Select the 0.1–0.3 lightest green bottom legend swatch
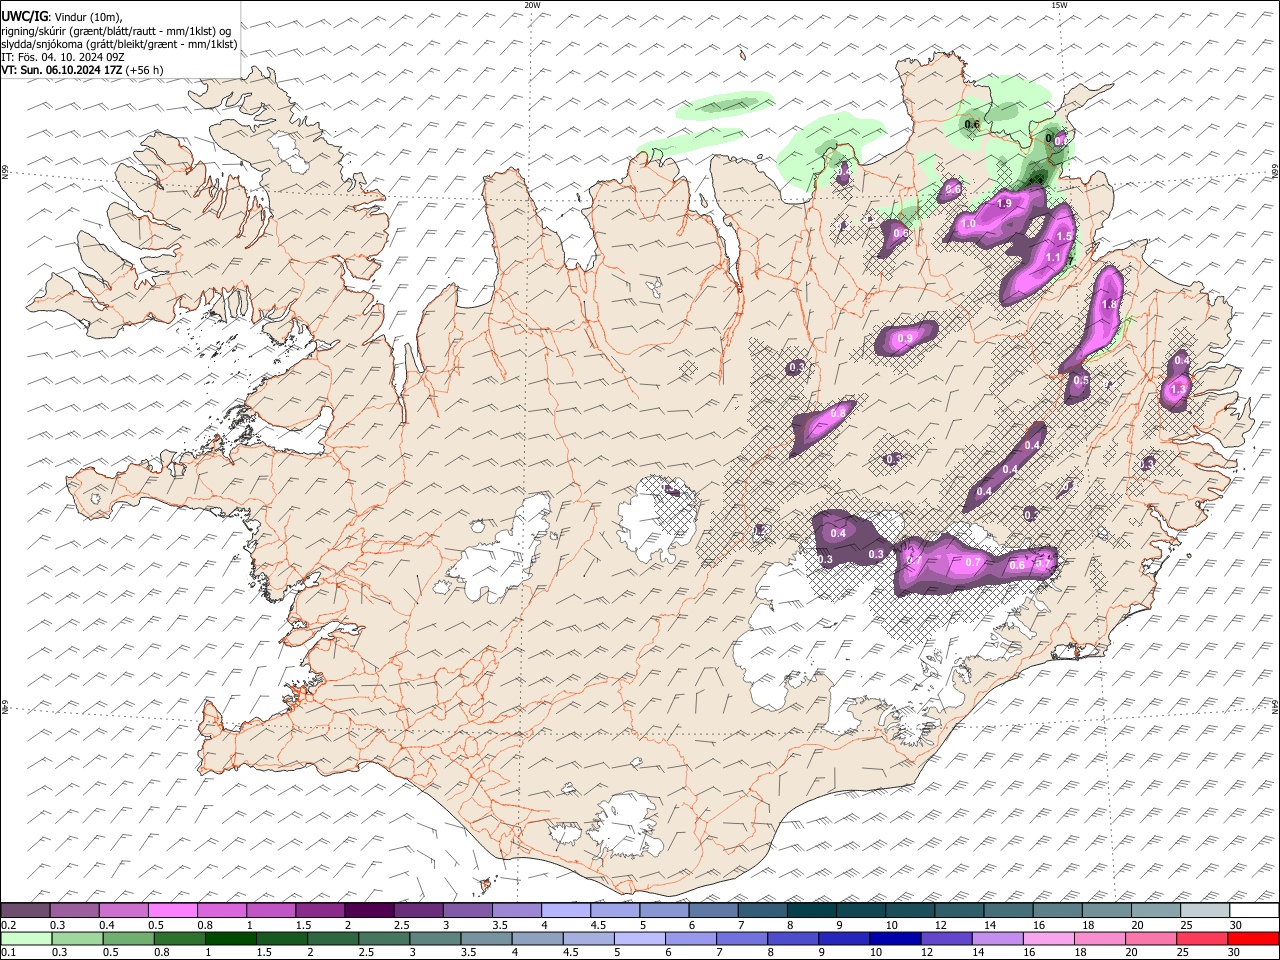1280x960 pixels. tap(25, 938)
